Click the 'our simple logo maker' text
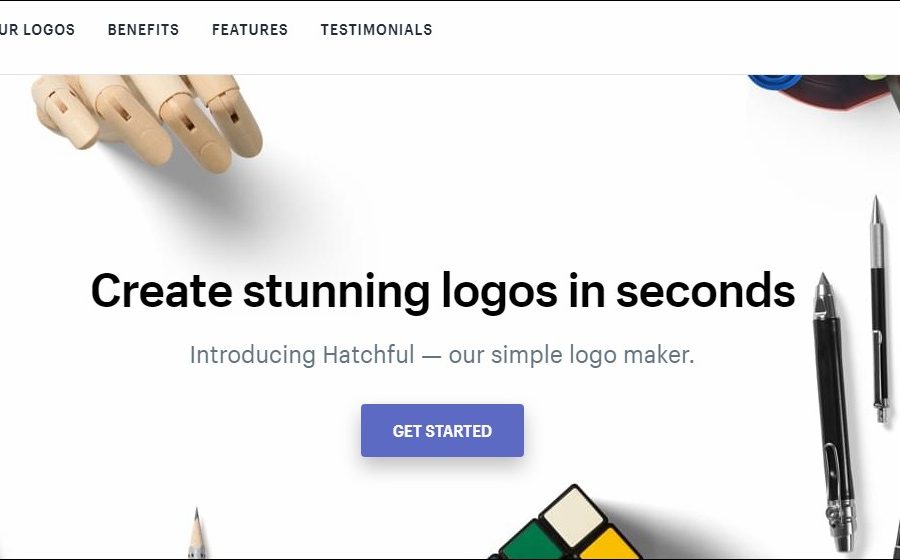Screen dimensions: 900x560 point(571,356)
